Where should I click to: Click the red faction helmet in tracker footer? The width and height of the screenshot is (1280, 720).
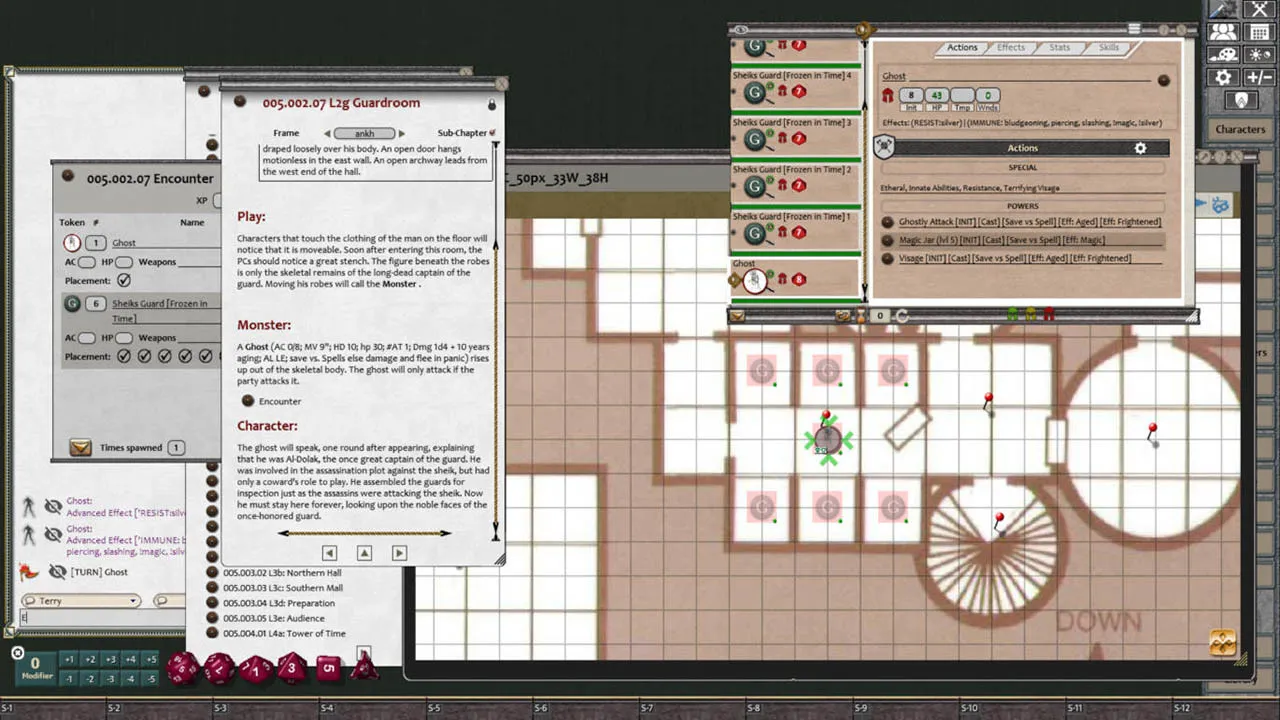coord(1049,315)
